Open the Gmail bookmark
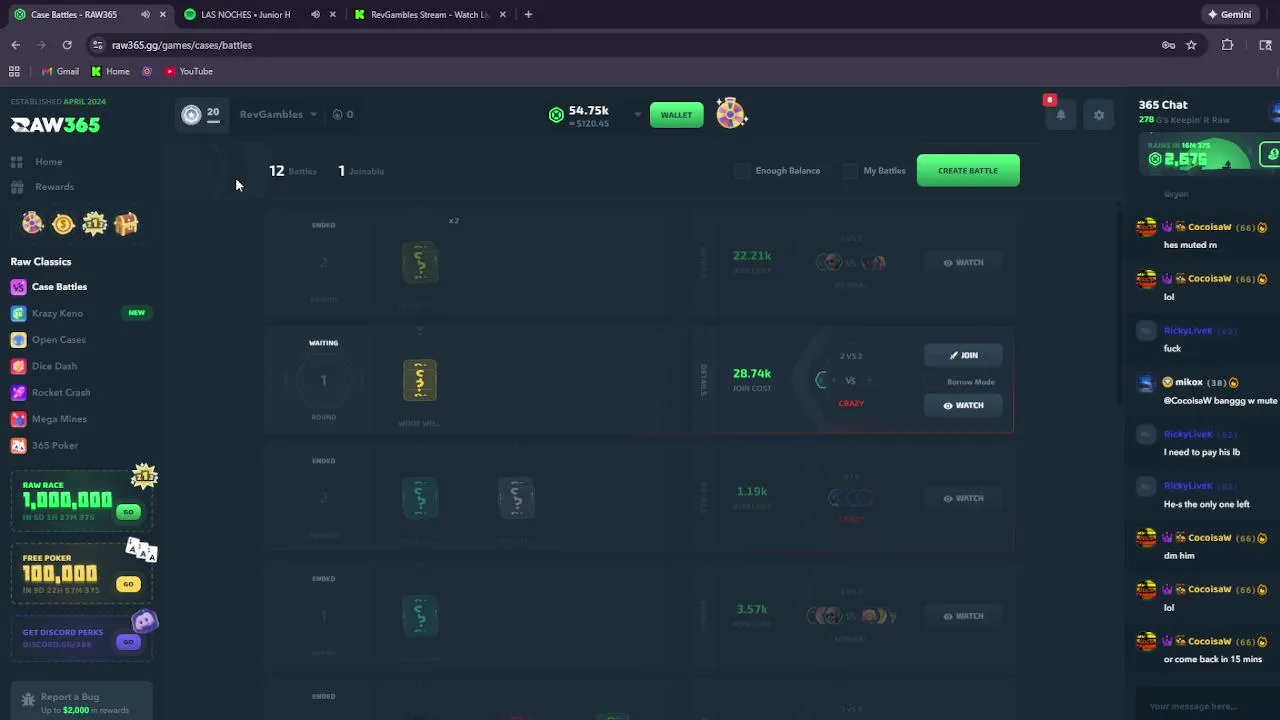1280x720 pixels. pos(60,71)
